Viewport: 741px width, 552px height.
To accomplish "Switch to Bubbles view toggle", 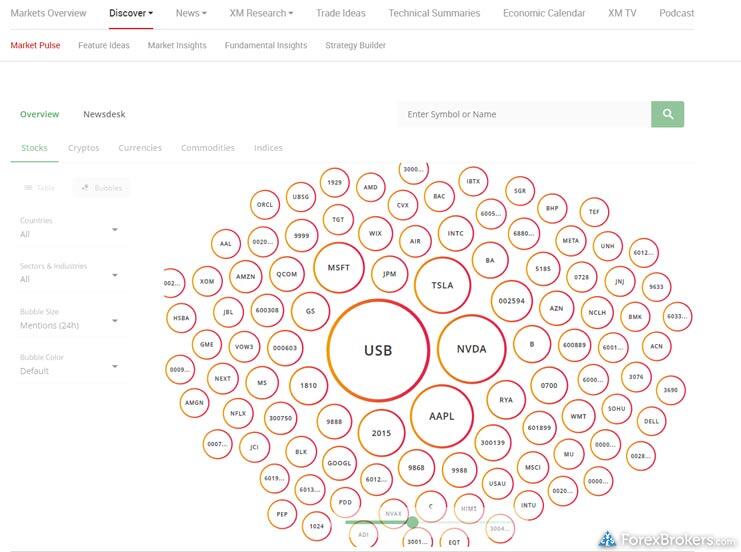I will (102, 187).
